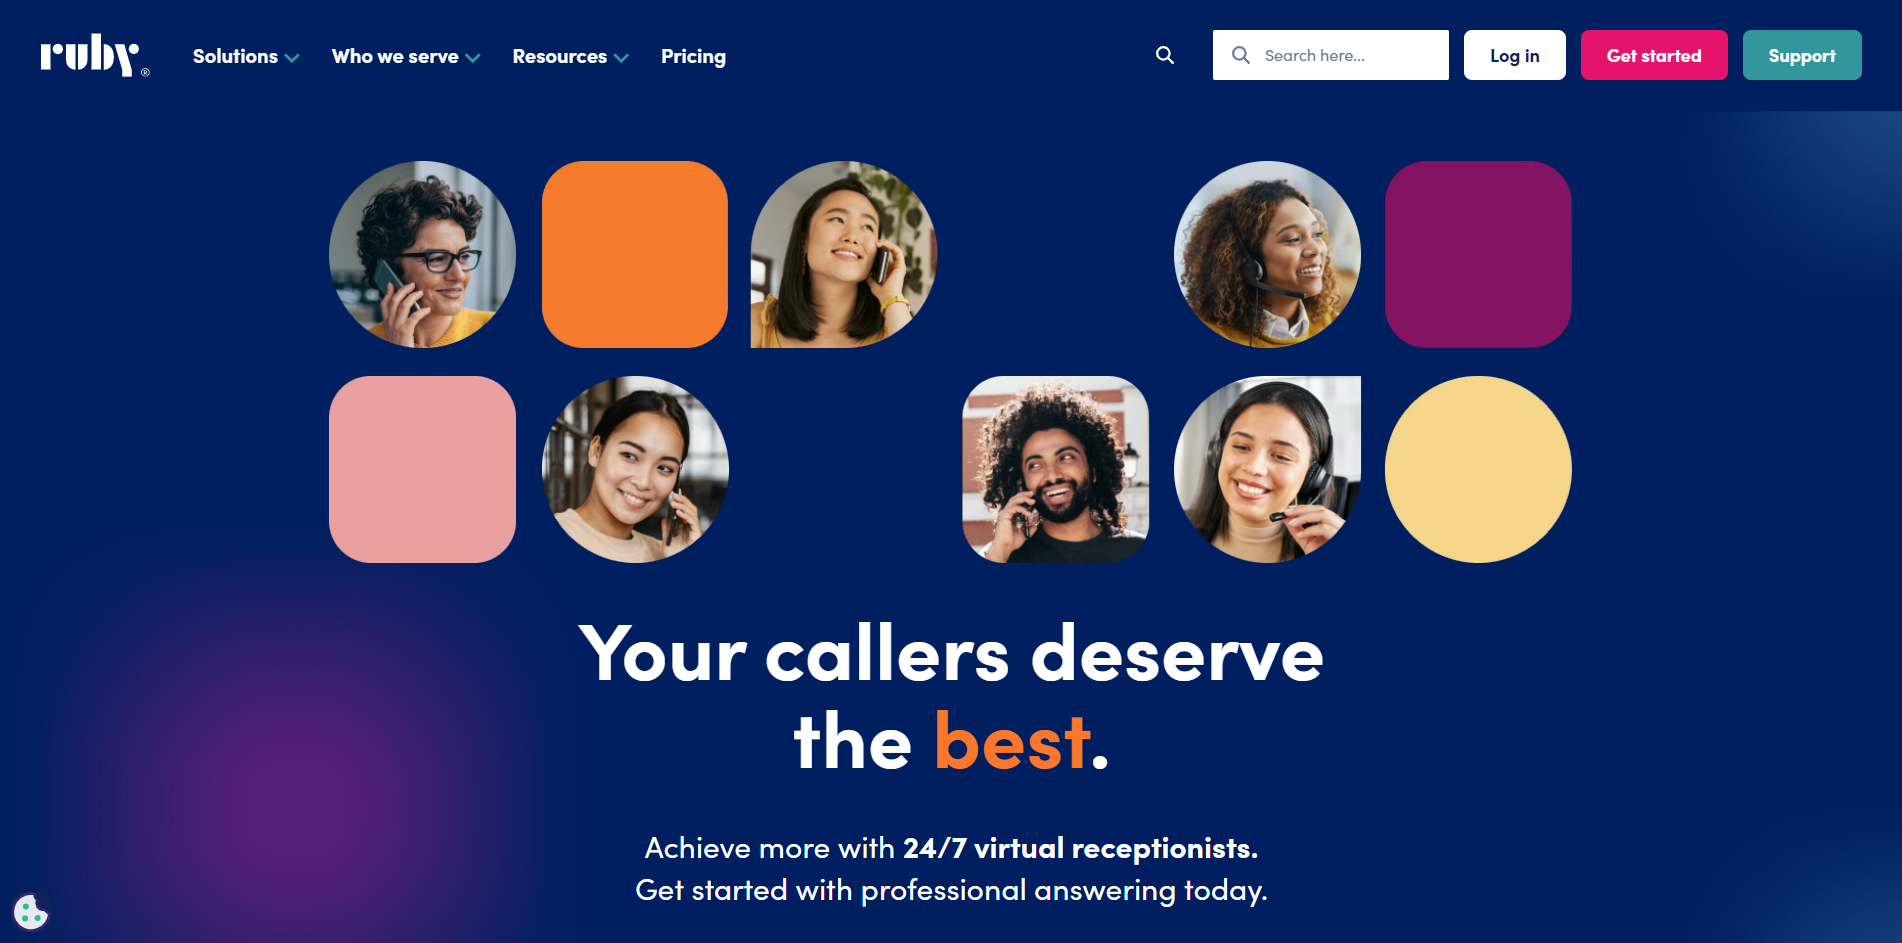This screenshot has width=1902, height=943.
Task: Open the teal Support button
Action: coord(1801,55)
